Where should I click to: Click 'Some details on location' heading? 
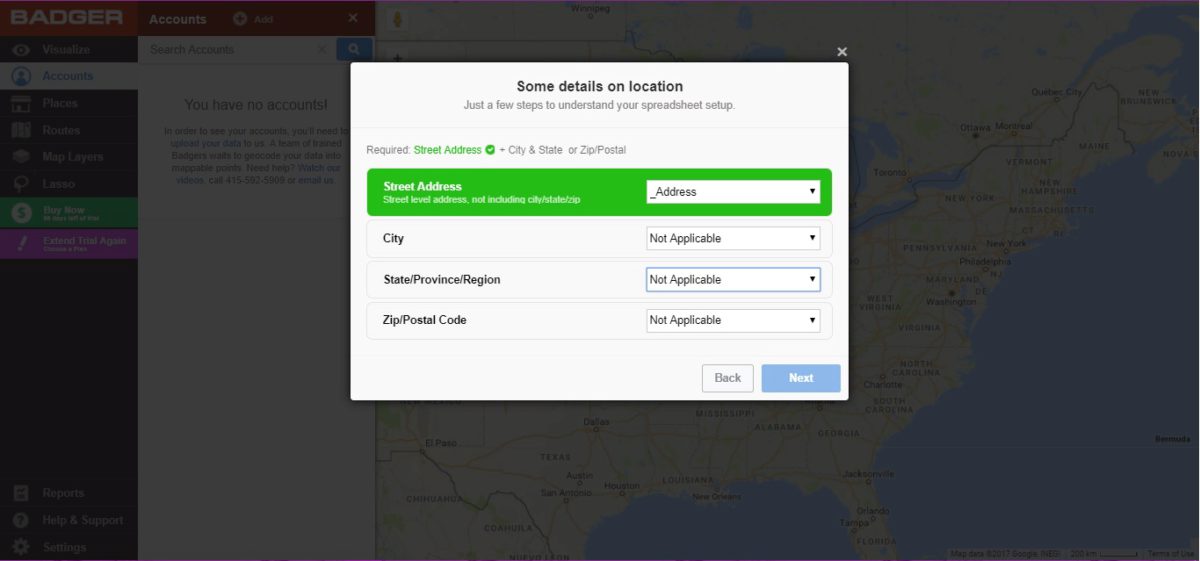coord(600,86)
